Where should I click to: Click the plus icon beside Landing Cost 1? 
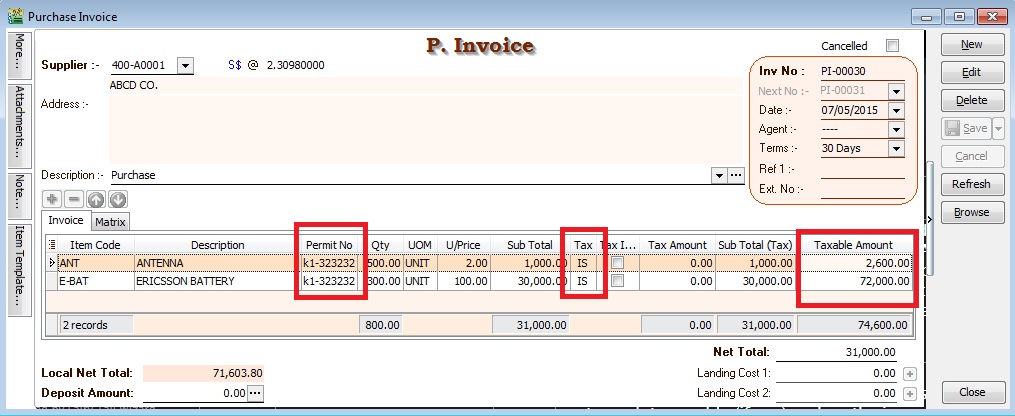(x=909, y=374)
